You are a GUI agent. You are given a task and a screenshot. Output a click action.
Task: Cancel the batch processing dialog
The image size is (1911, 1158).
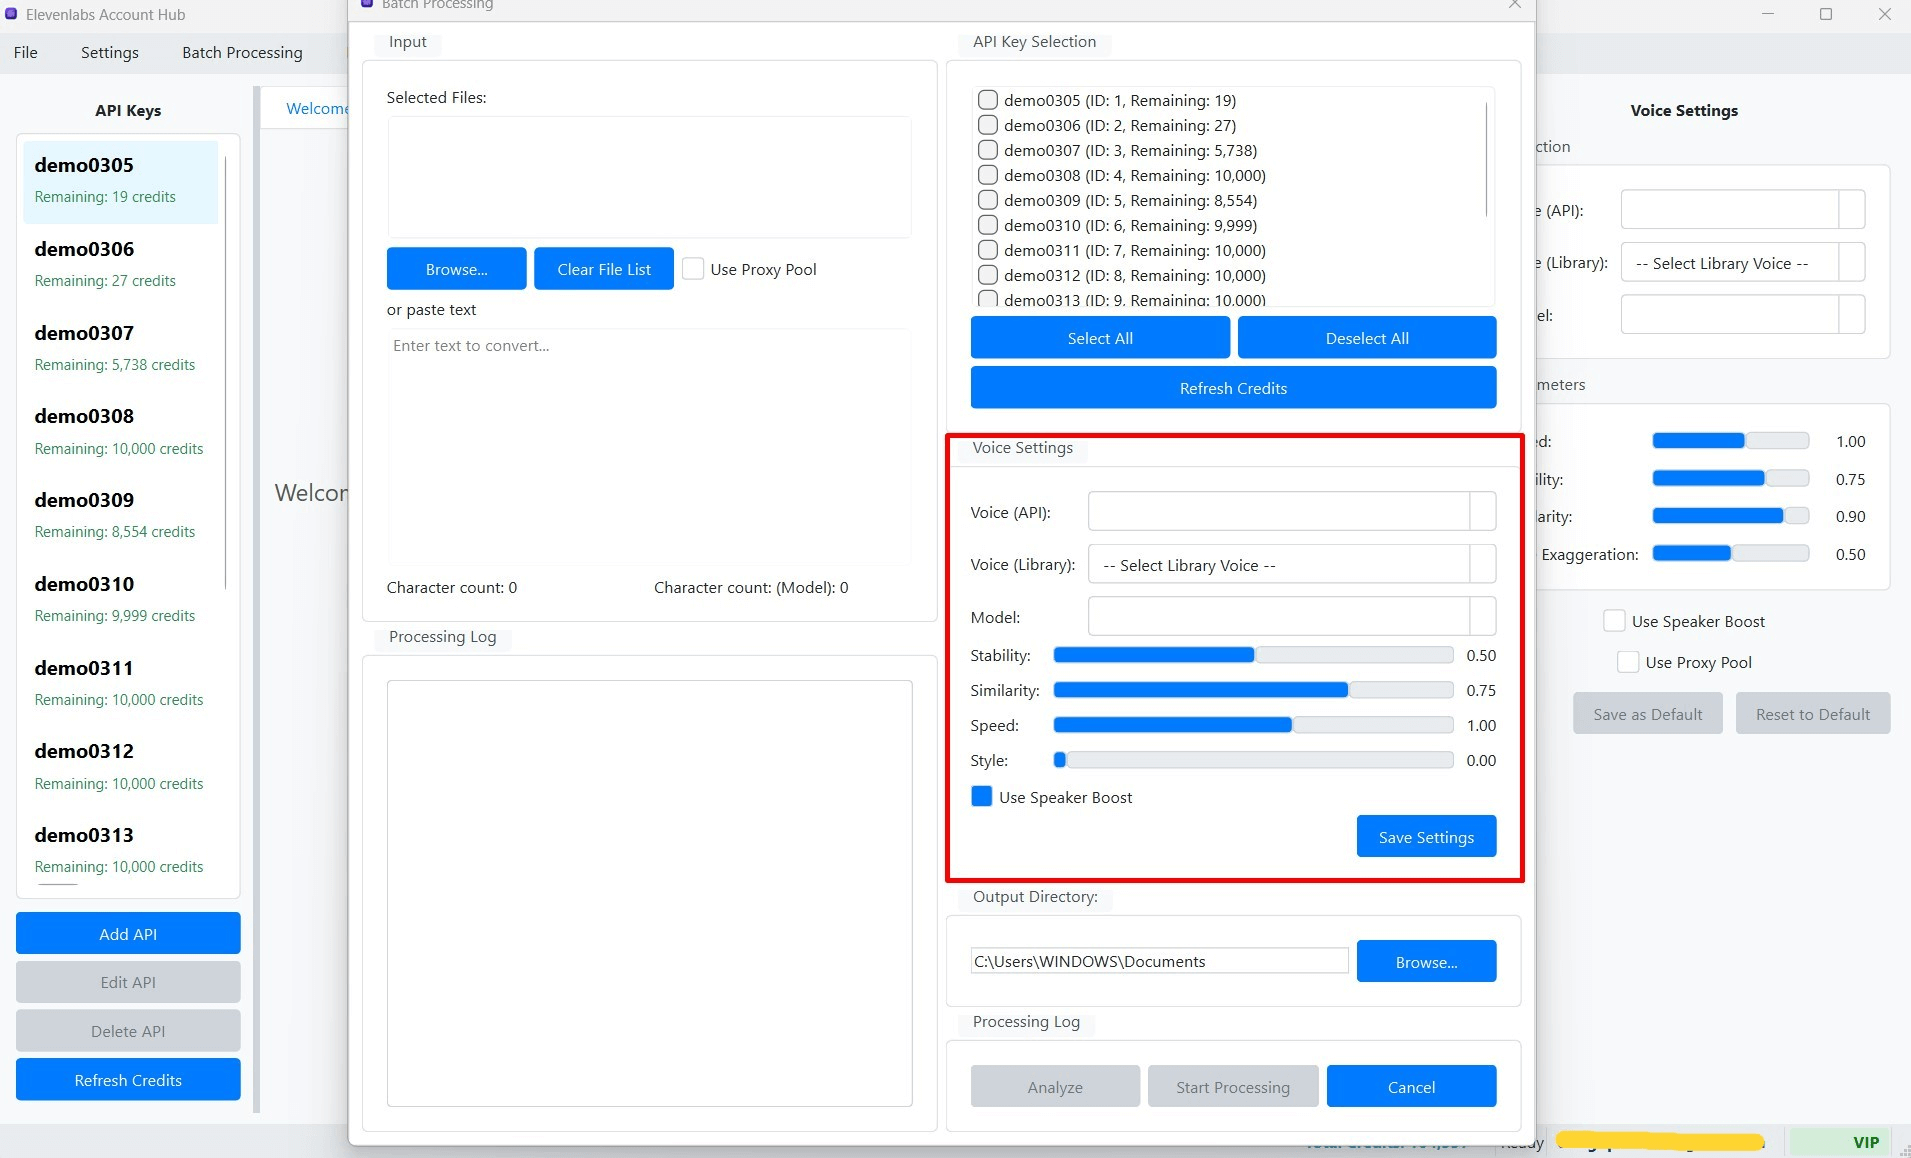click(1411, 1087)
